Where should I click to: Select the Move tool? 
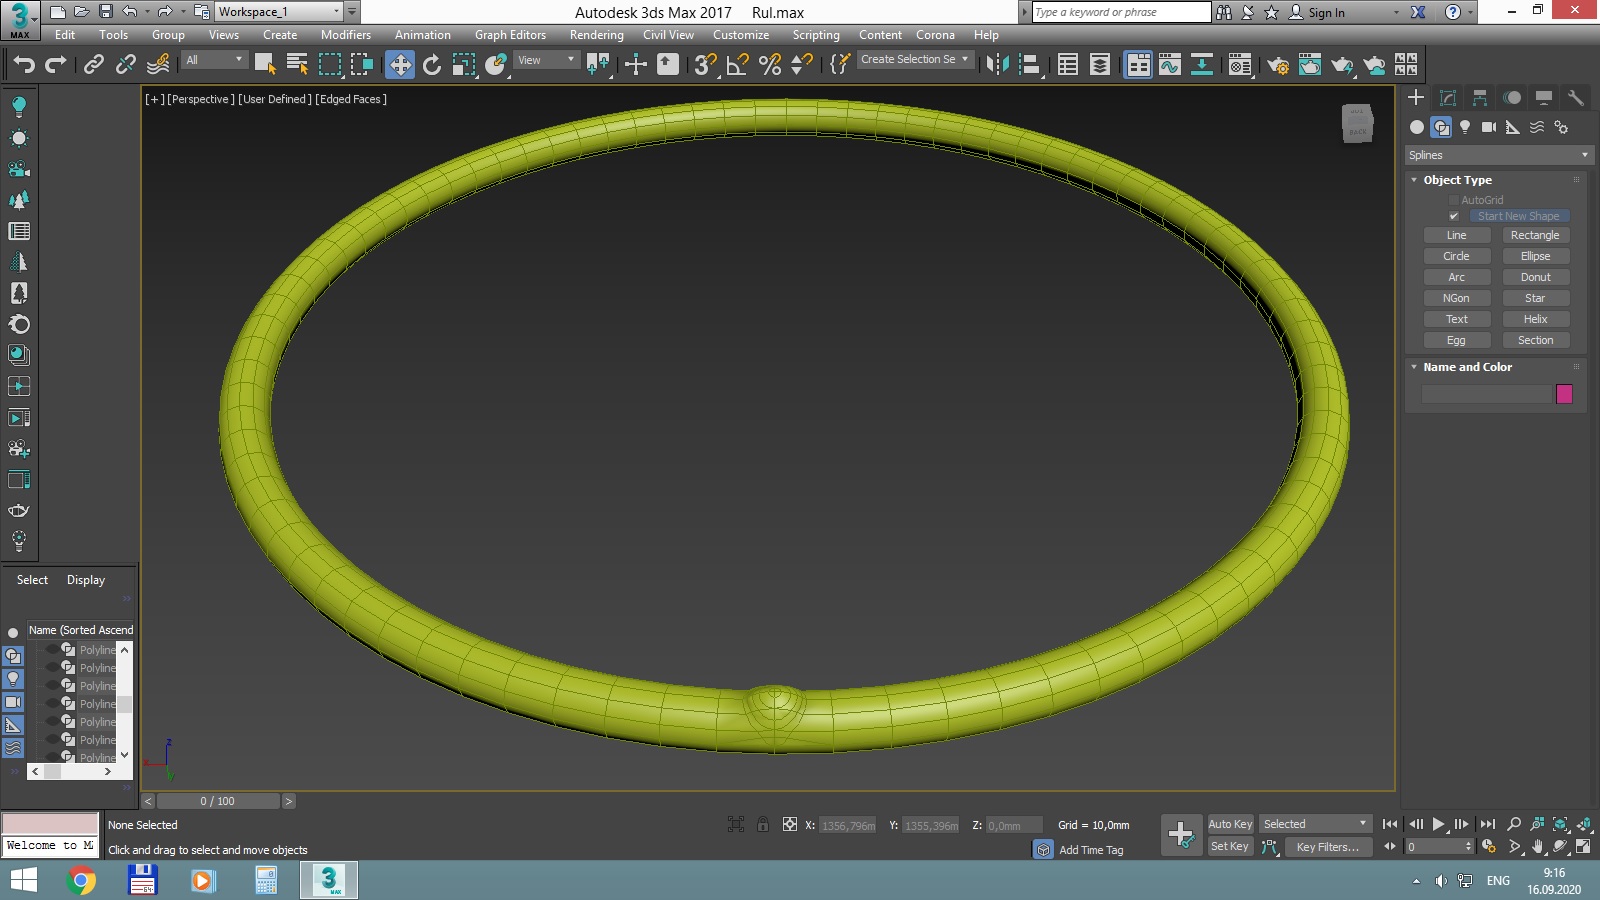coord(400,65)
